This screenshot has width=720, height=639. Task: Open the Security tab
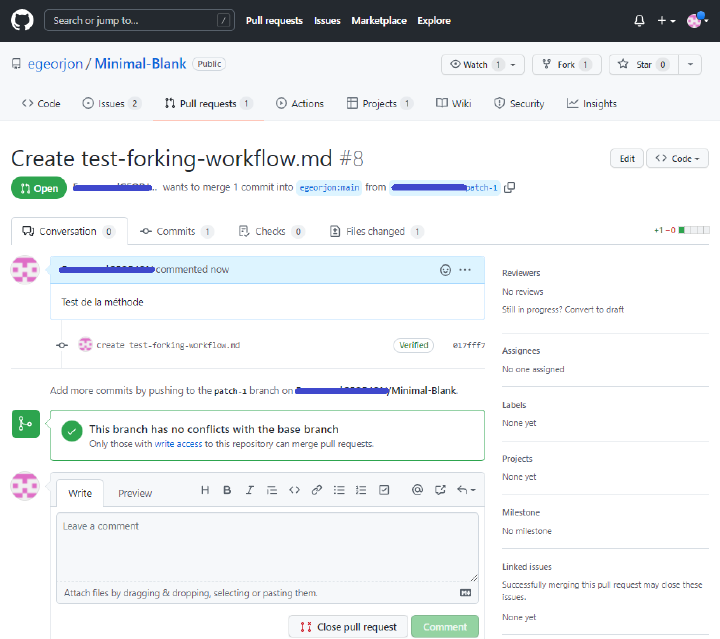point(519,104)
